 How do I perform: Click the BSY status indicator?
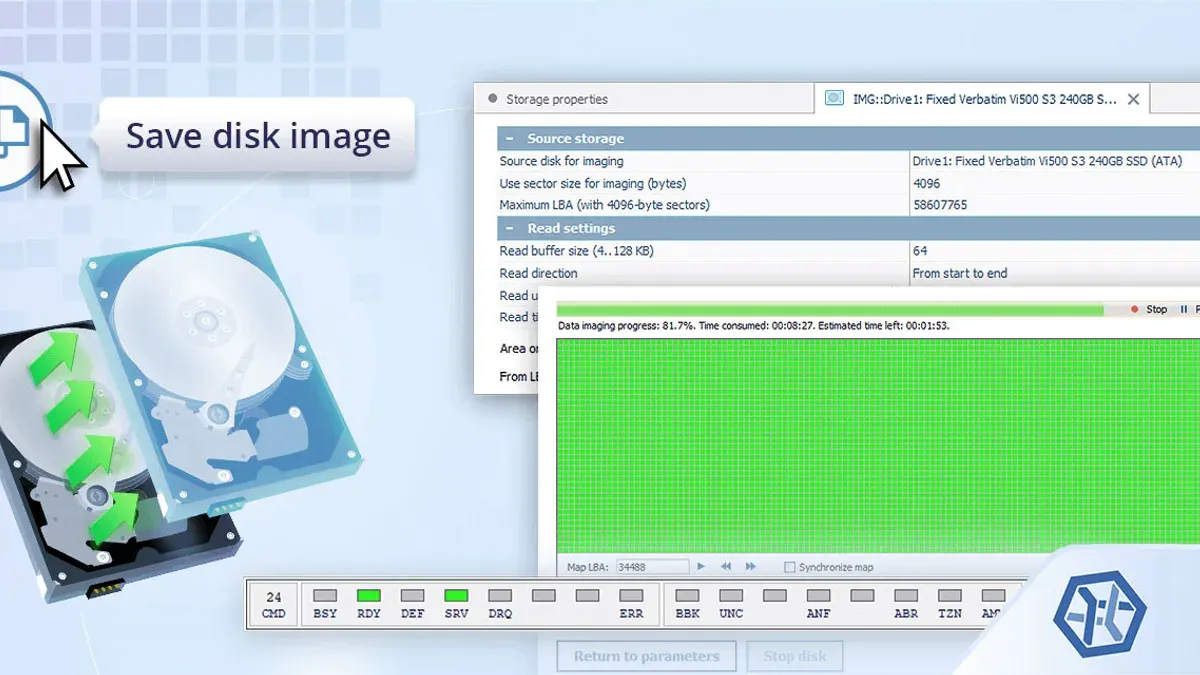tap(325, 596)
